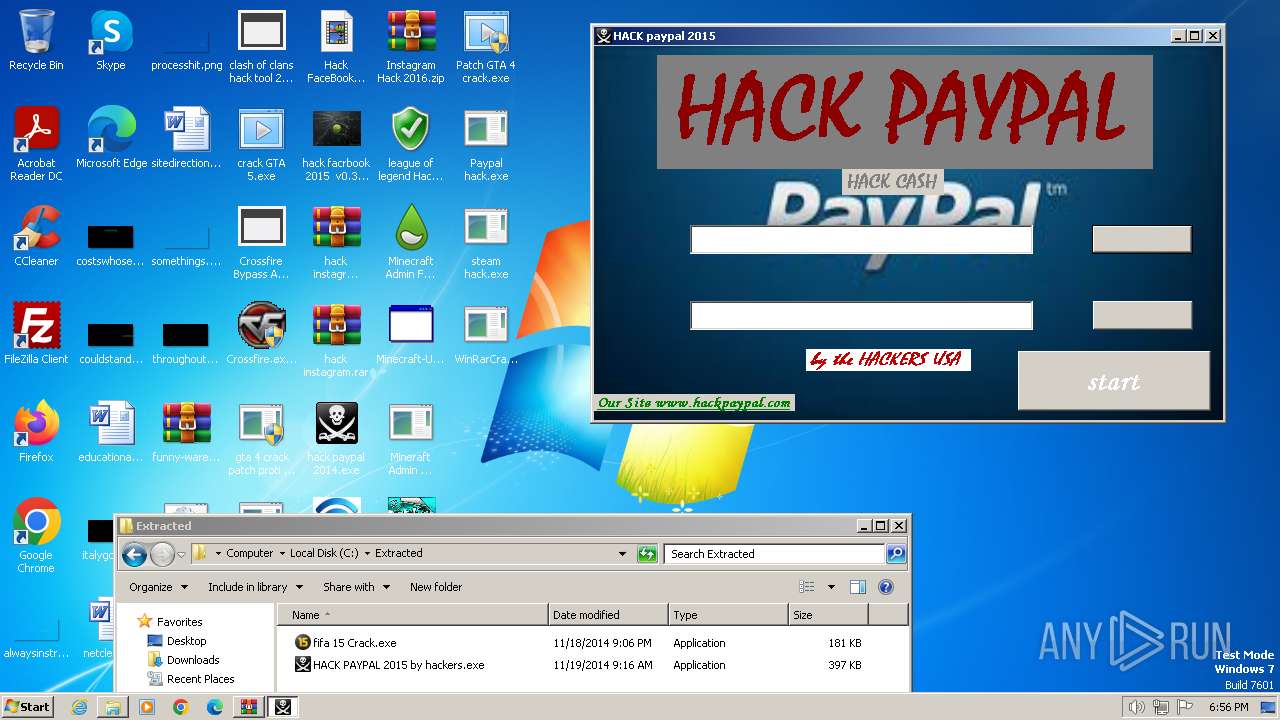Open Recent Places in navigation pane

200,679
